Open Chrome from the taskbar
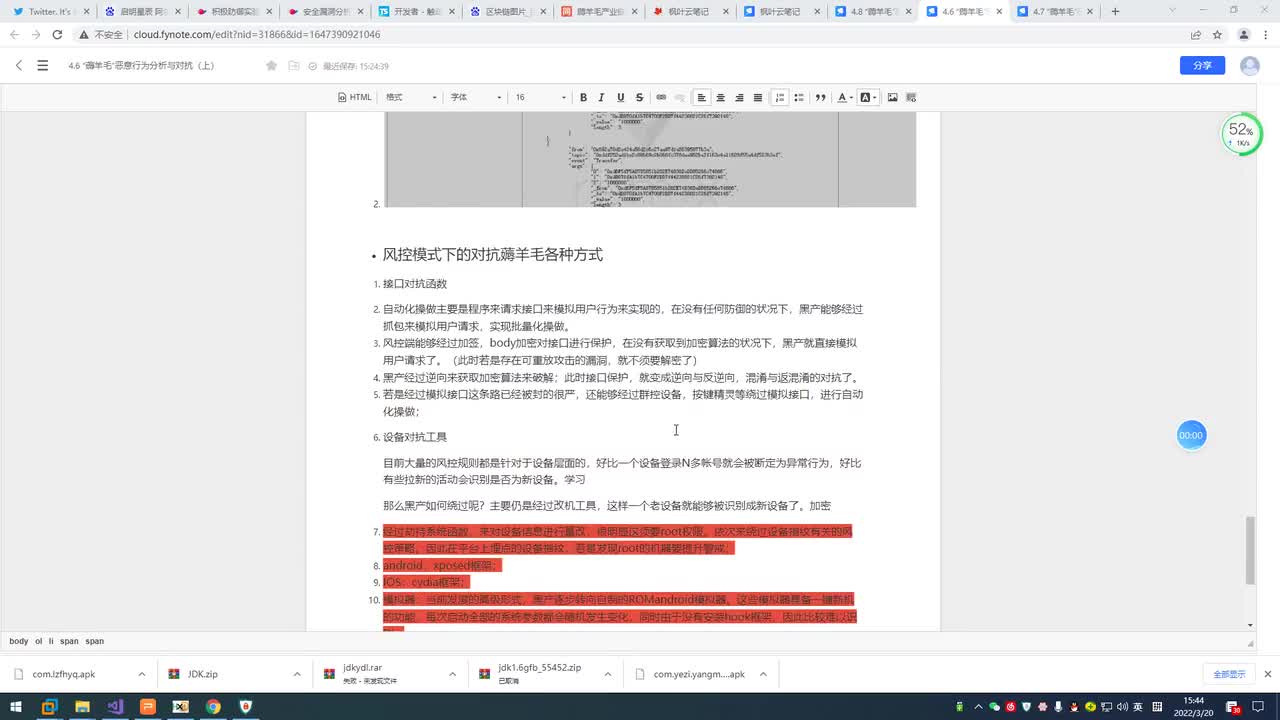This screenshot has height=720, width=1280. tap(213, 707)
